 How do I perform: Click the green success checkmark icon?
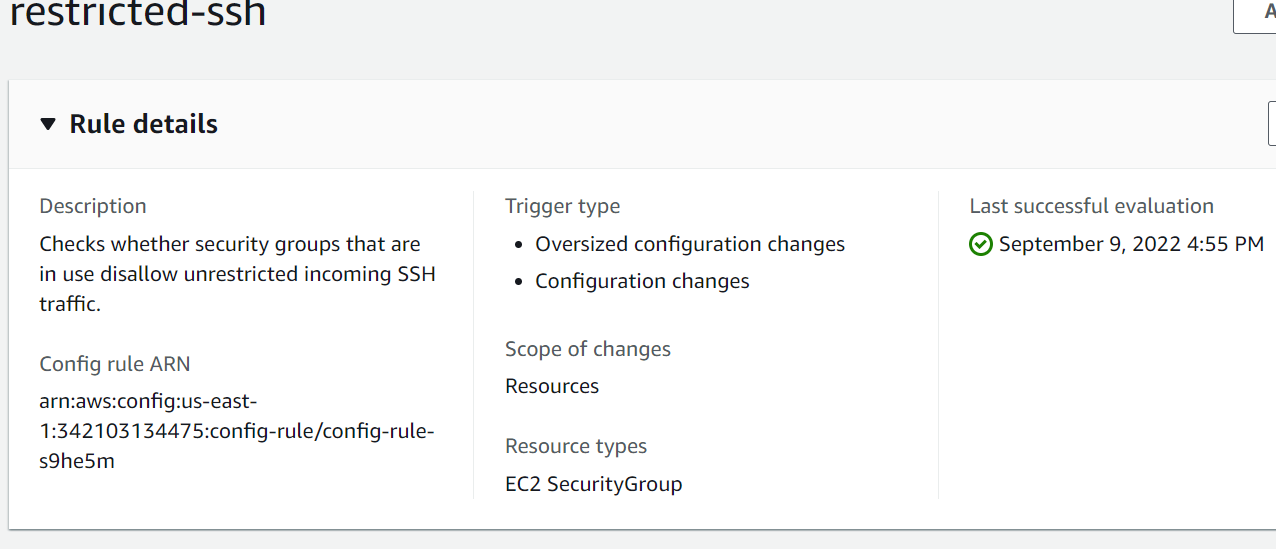981,244
